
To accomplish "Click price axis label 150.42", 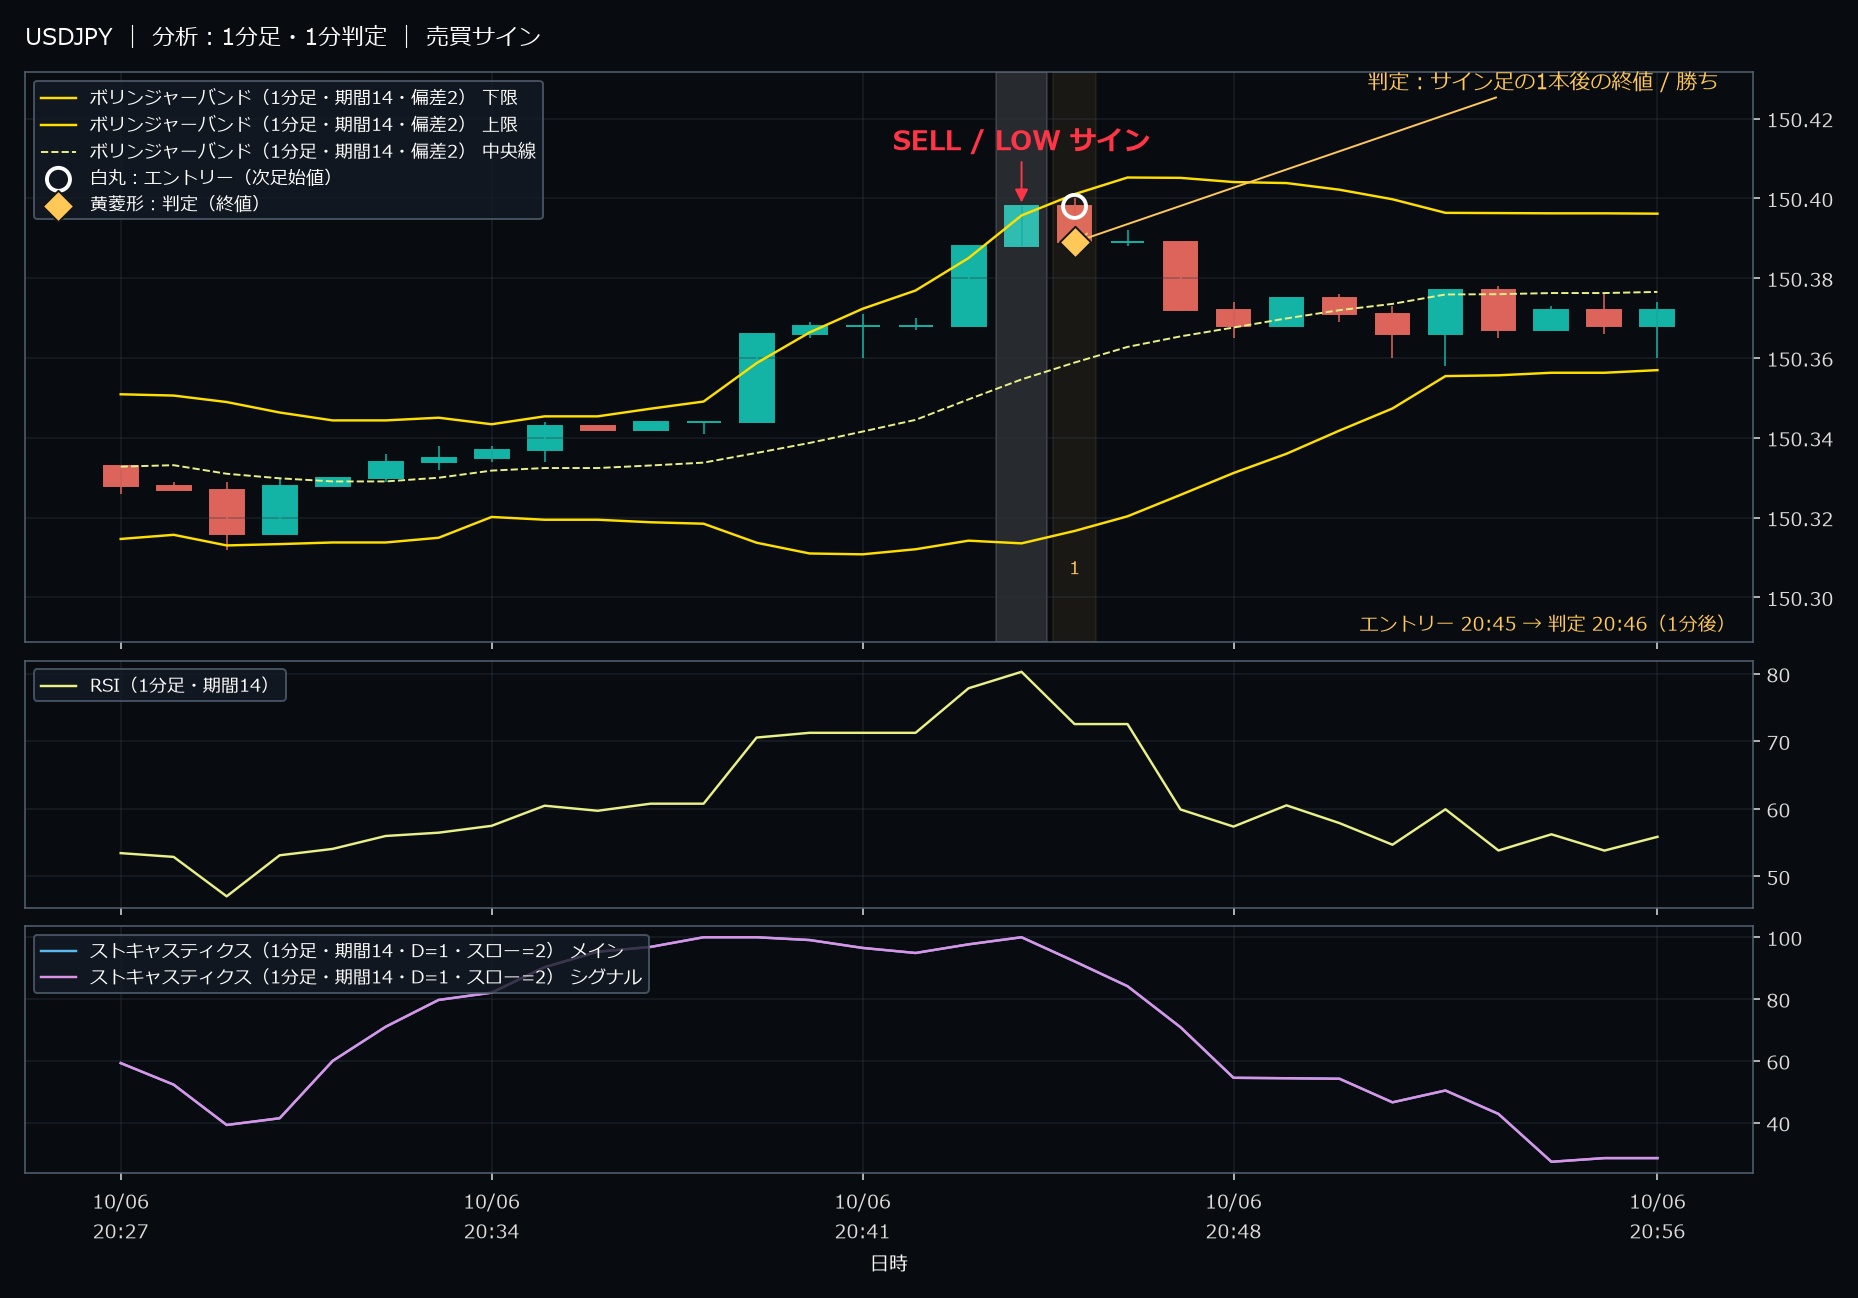I will pos(1800,121).
